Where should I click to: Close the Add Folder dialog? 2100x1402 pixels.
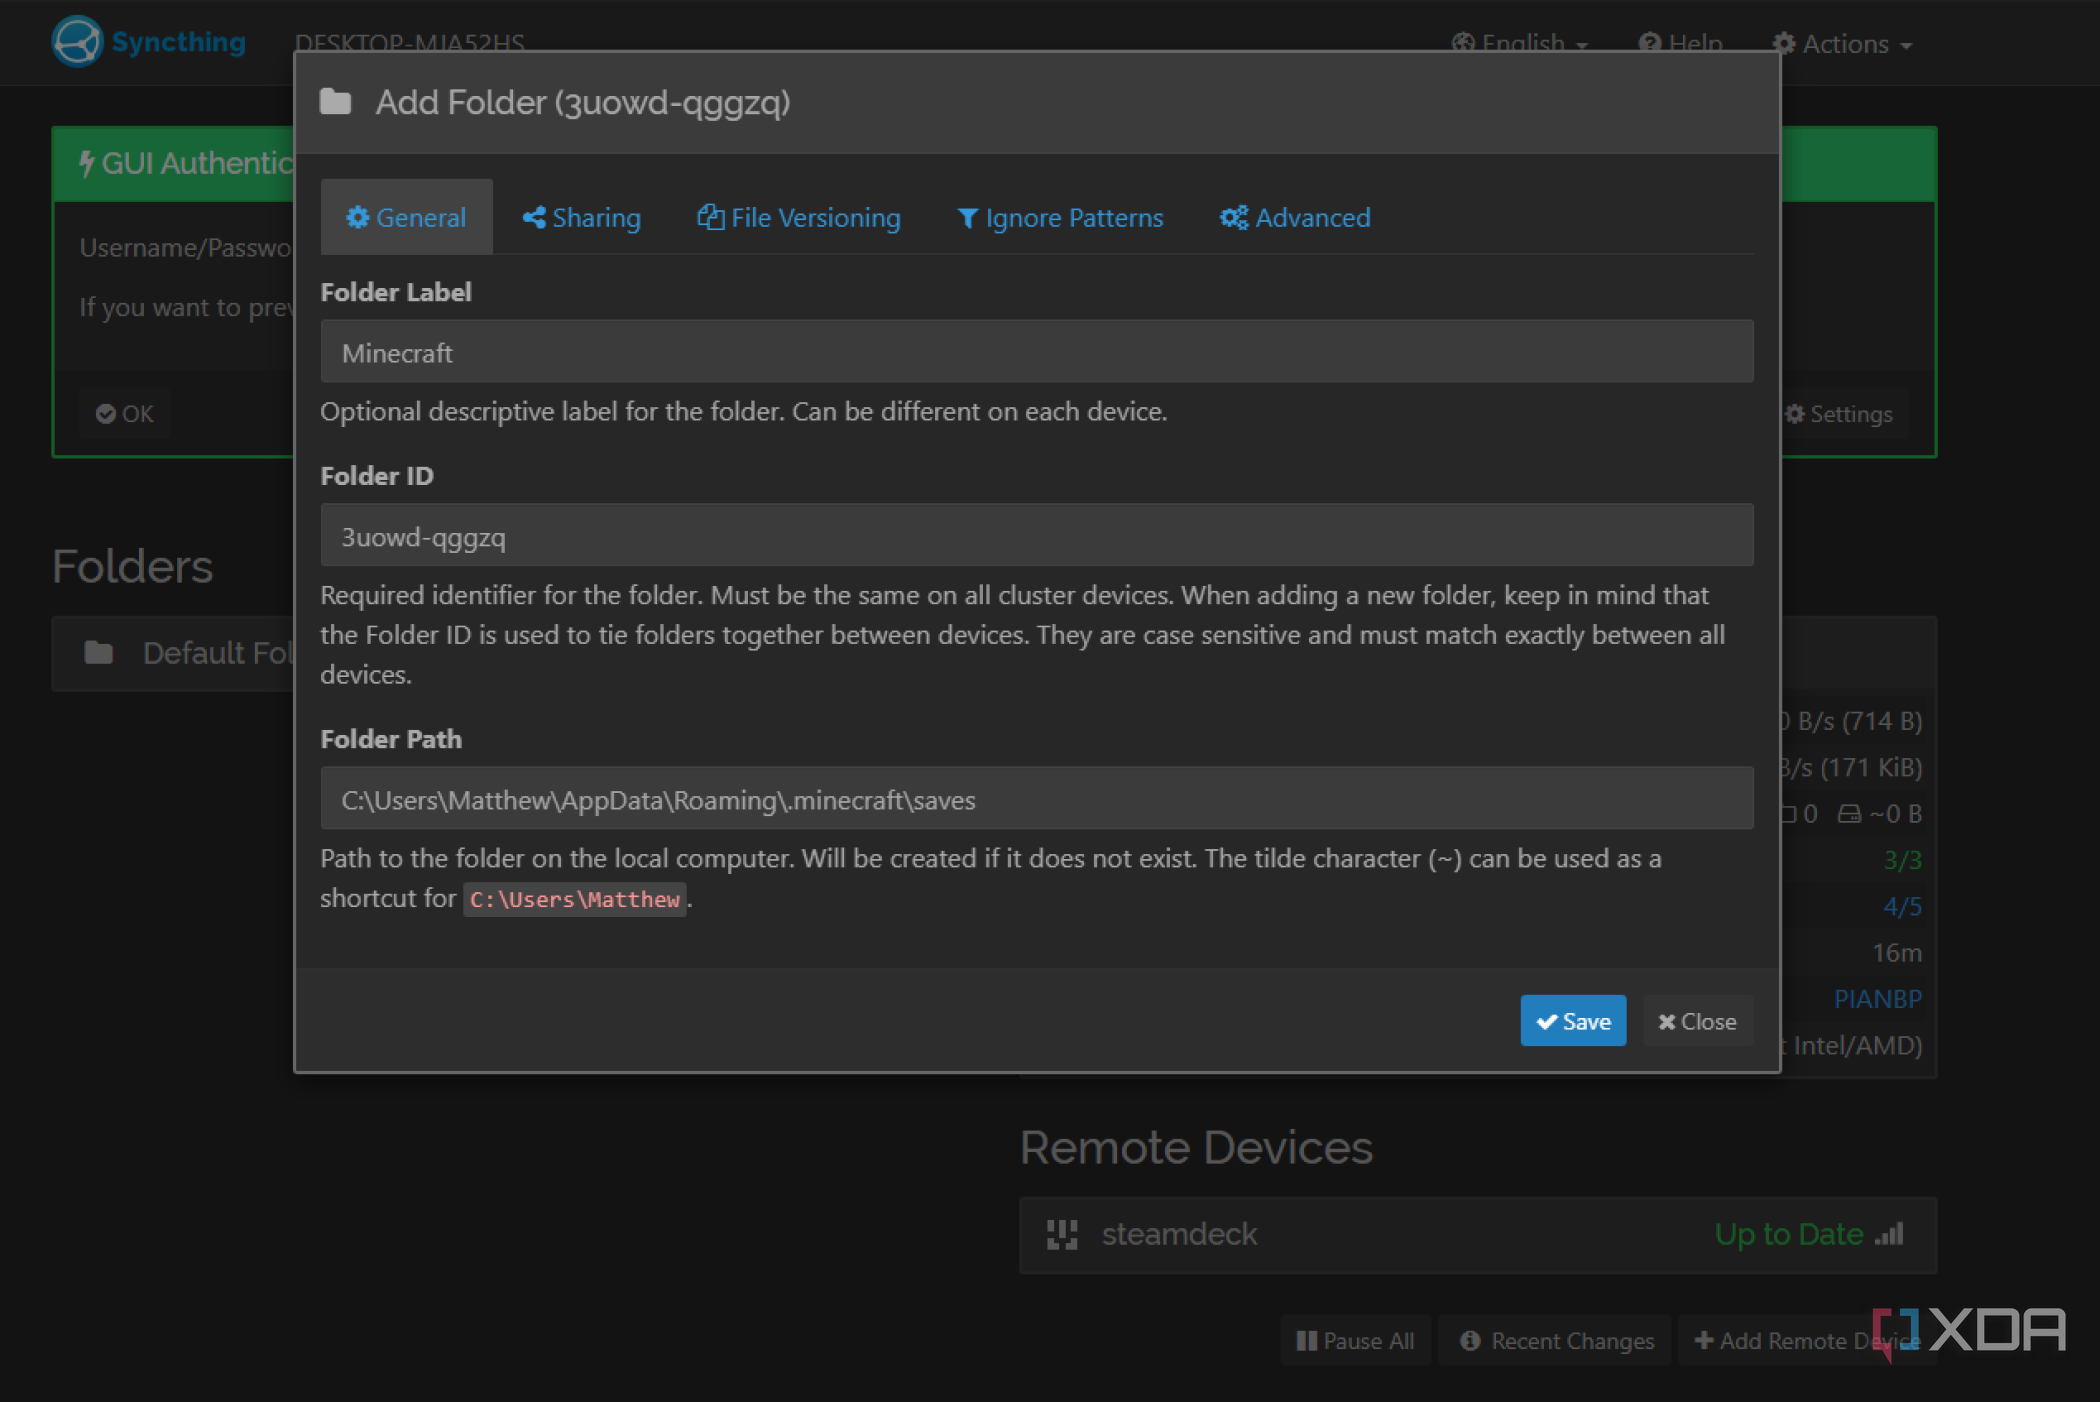1697,1021
